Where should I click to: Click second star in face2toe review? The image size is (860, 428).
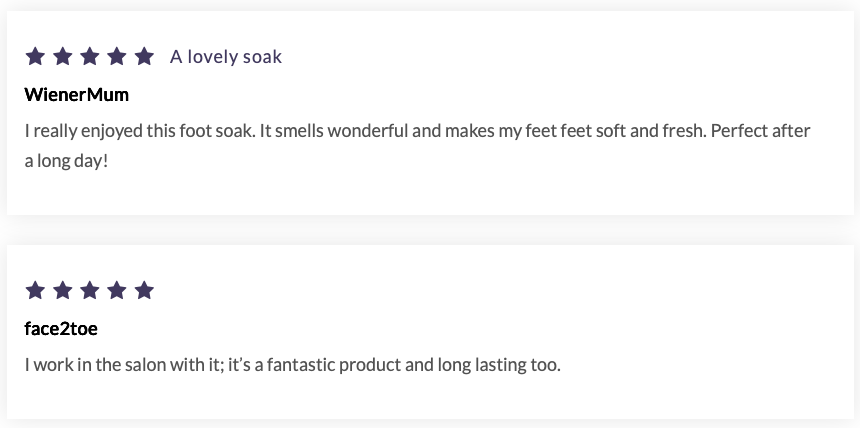click(x=62, y=291)
